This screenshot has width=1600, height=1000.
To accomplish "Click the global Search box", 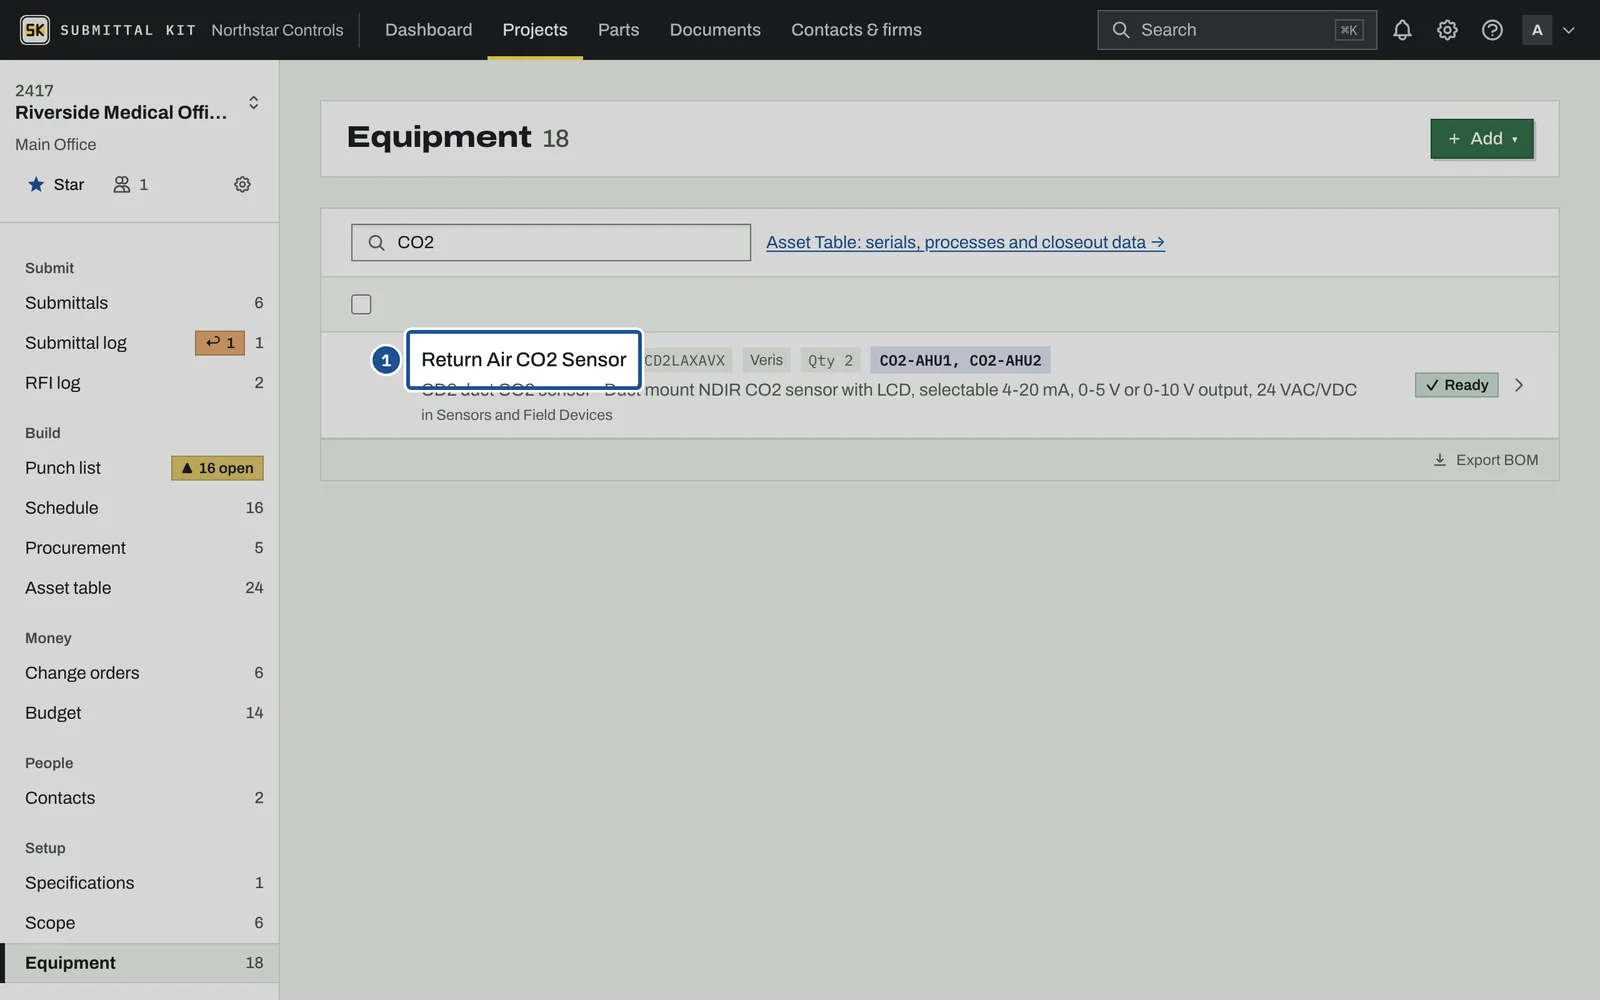I will point(1237,30).
